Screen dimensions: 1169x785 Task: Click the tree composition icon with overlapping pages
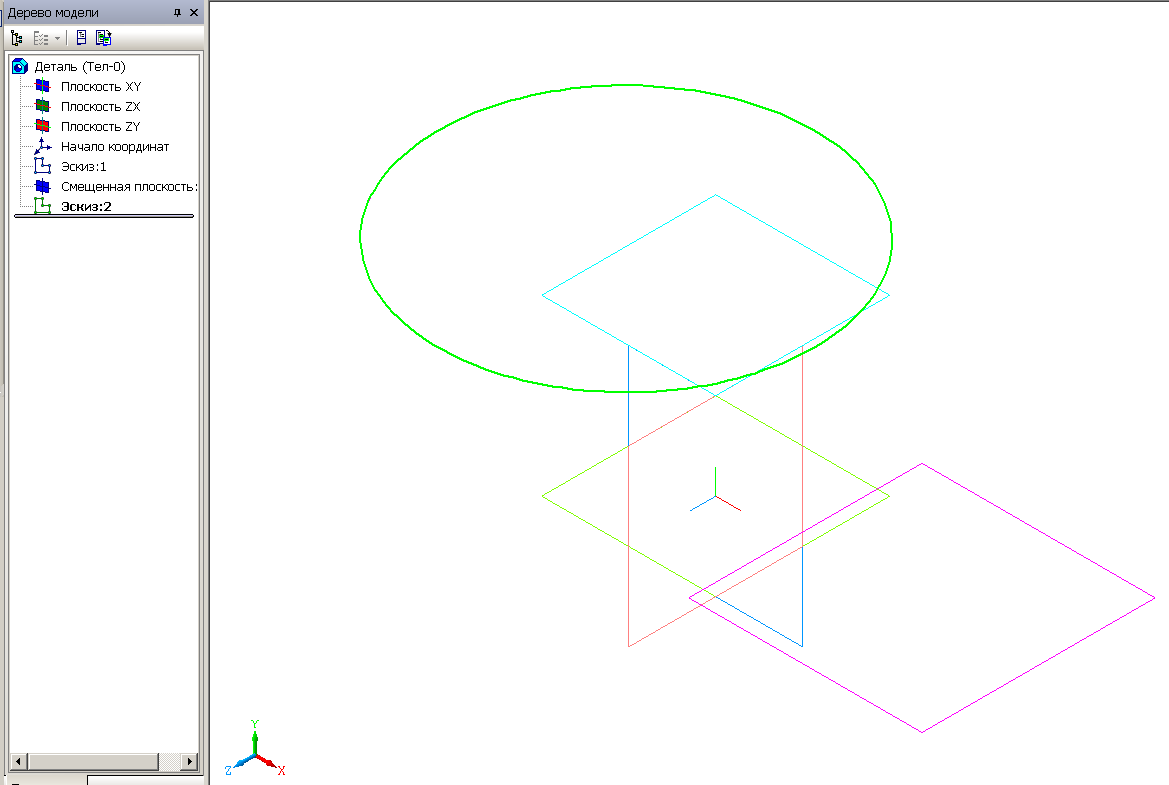pyautogui.click(x=103, y=37)
